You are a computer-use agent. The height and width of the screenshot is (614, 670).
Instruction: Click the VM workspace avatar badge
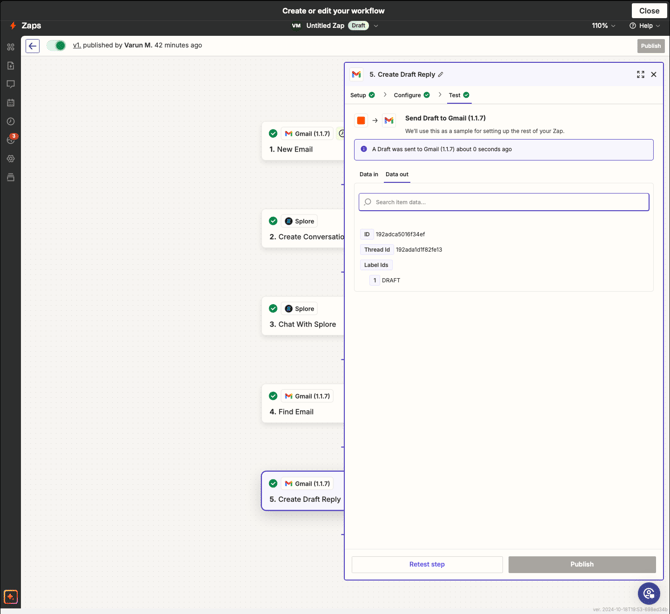296,26
